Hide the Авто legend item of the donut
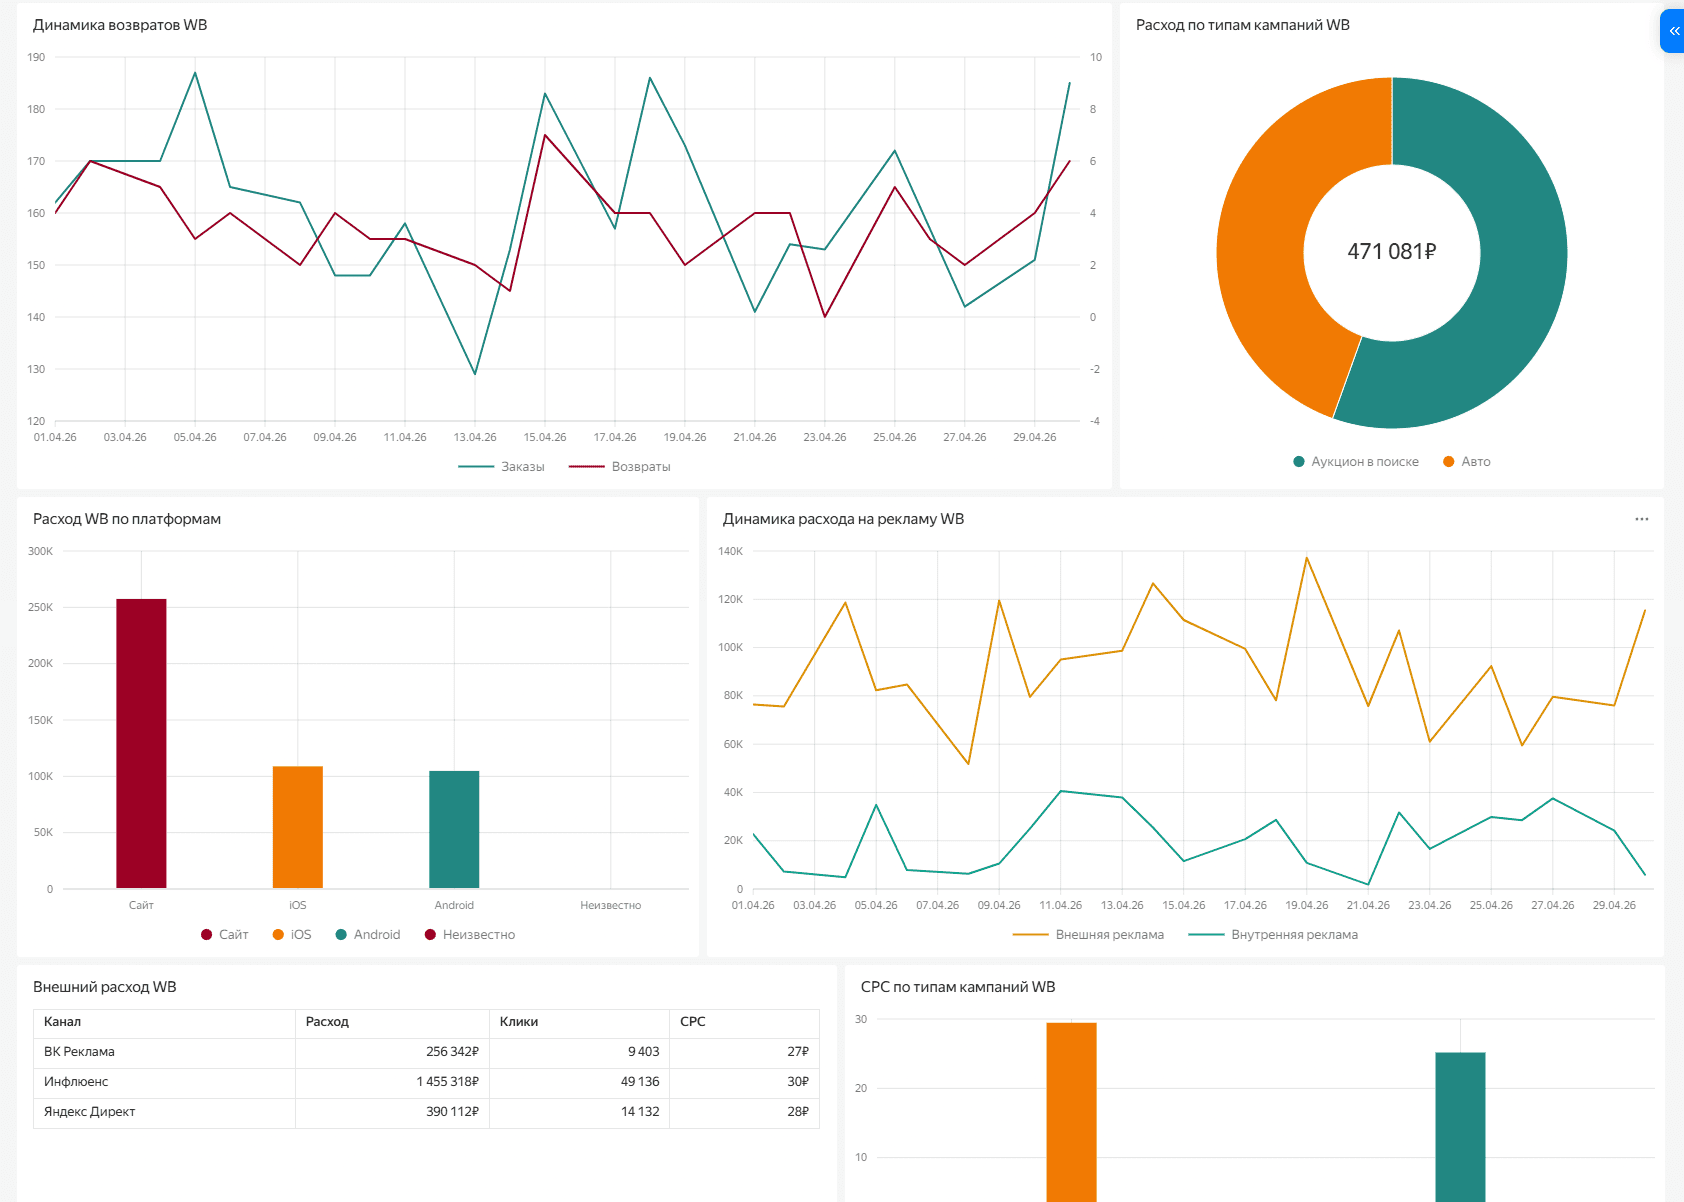 pyautogui.click(x=1467, y=462)
